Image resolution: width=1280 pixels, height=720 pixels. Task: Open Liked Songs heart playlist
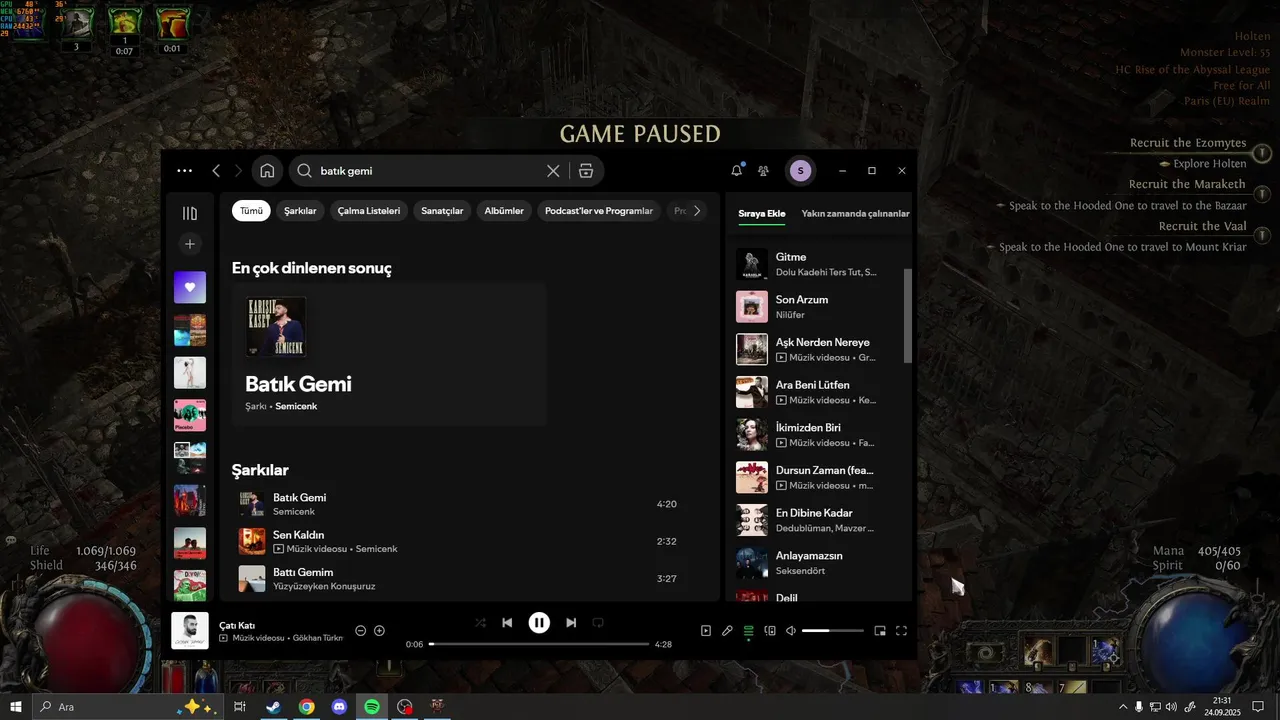coord(190,287)
